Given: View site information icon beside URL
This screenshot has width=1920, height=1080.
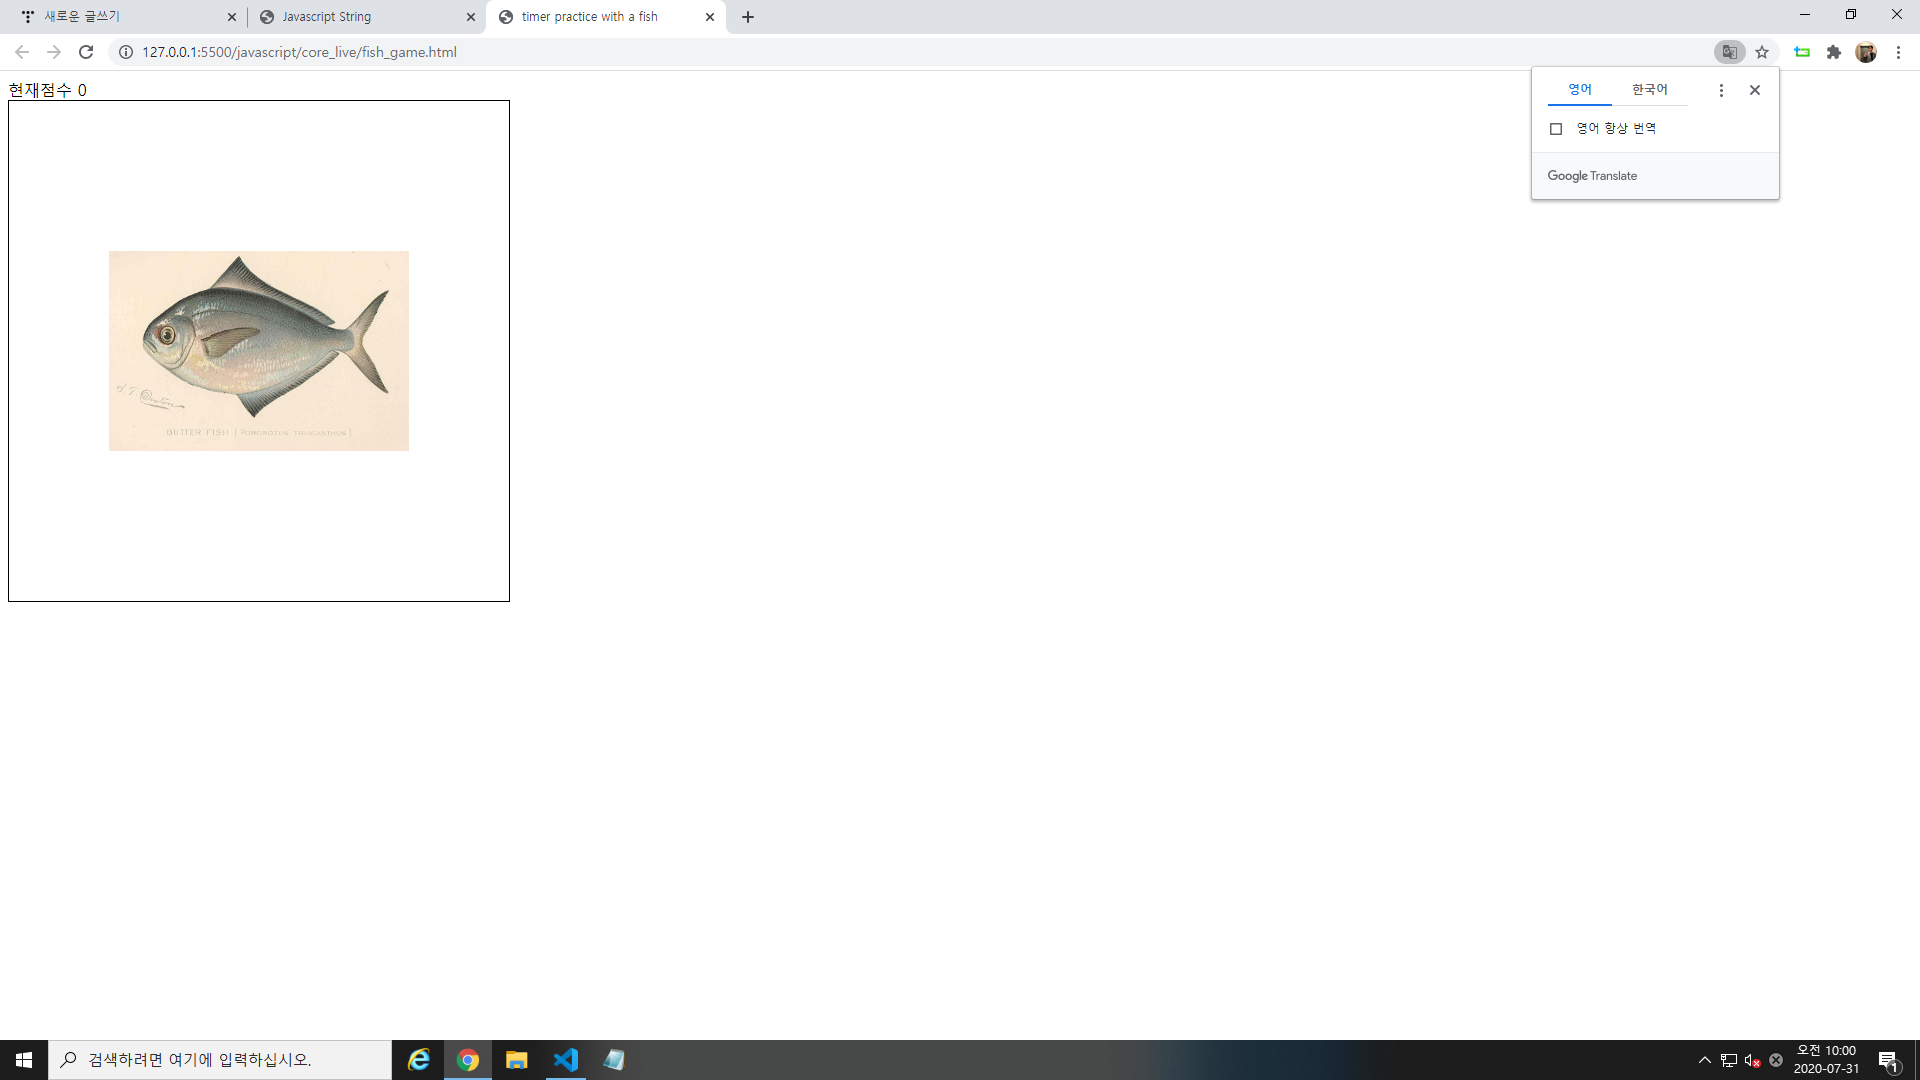Looking at the screenshot, I should click(126, 52).
